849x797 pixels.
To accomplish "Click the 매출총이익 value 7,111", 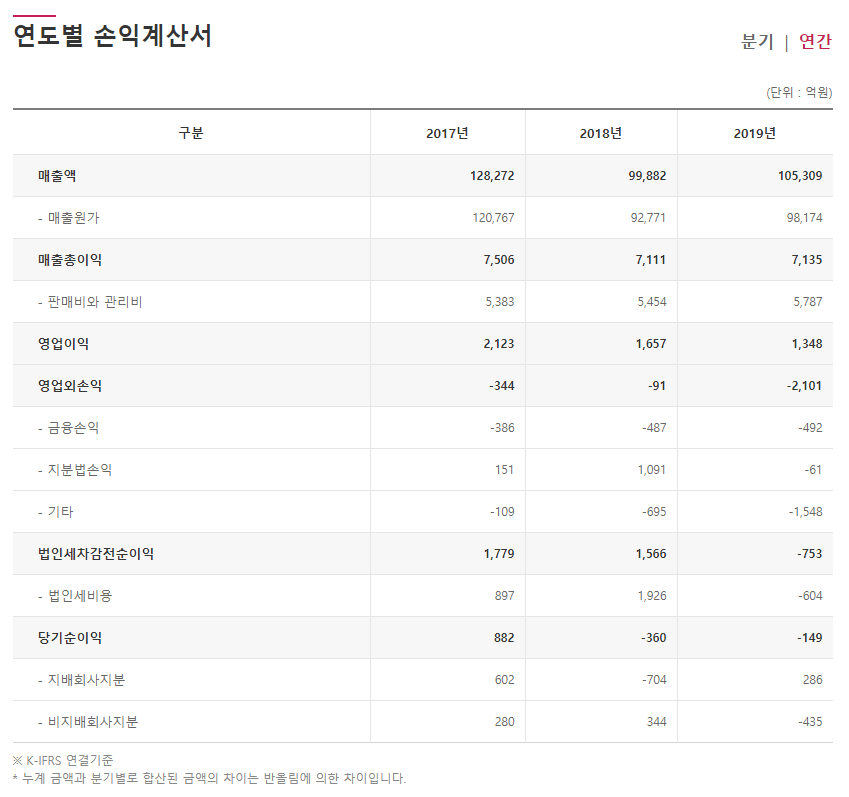I will click(650, 260).
